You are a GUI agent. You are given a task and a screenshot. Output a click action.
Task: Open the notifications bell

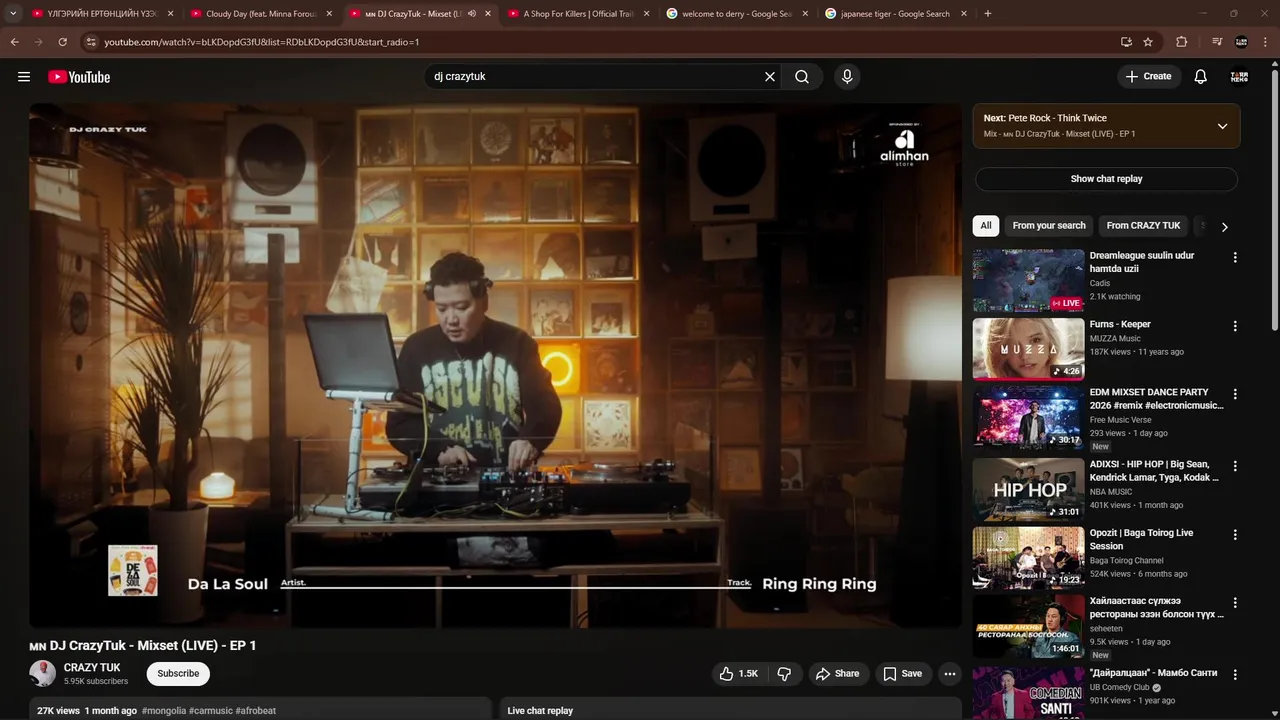(x=1201, y=77)
